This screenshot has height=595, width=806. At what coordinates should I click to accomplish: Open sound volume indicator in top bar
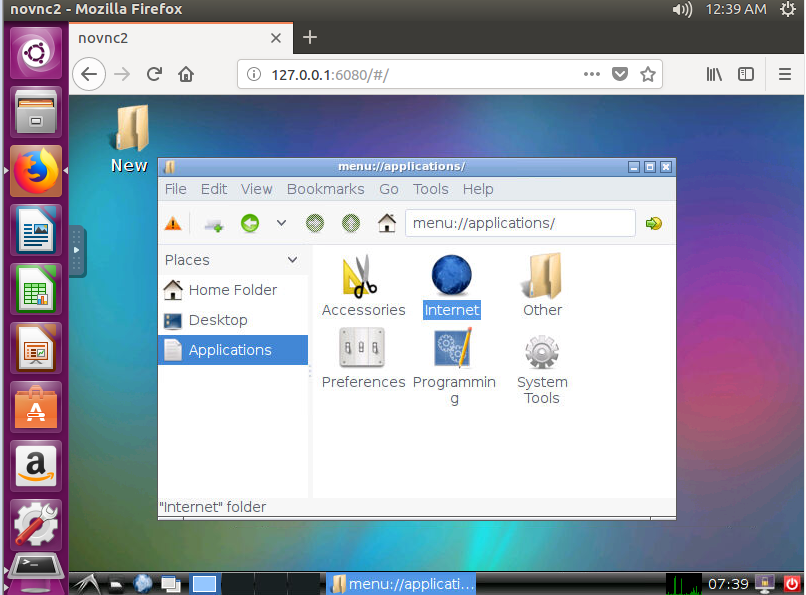pyautogui.click(x=682, y=9)
